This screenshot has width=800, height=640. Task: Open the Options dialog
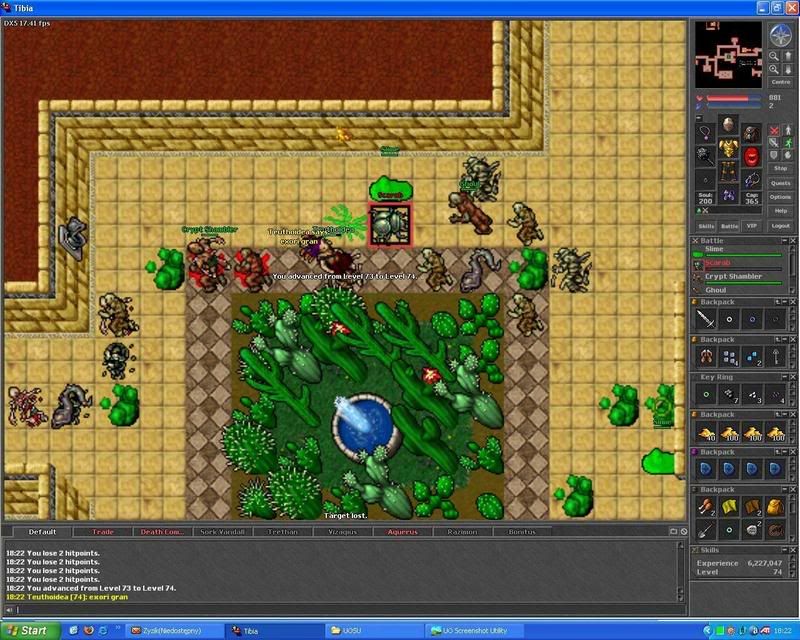[x=781, y=196]
